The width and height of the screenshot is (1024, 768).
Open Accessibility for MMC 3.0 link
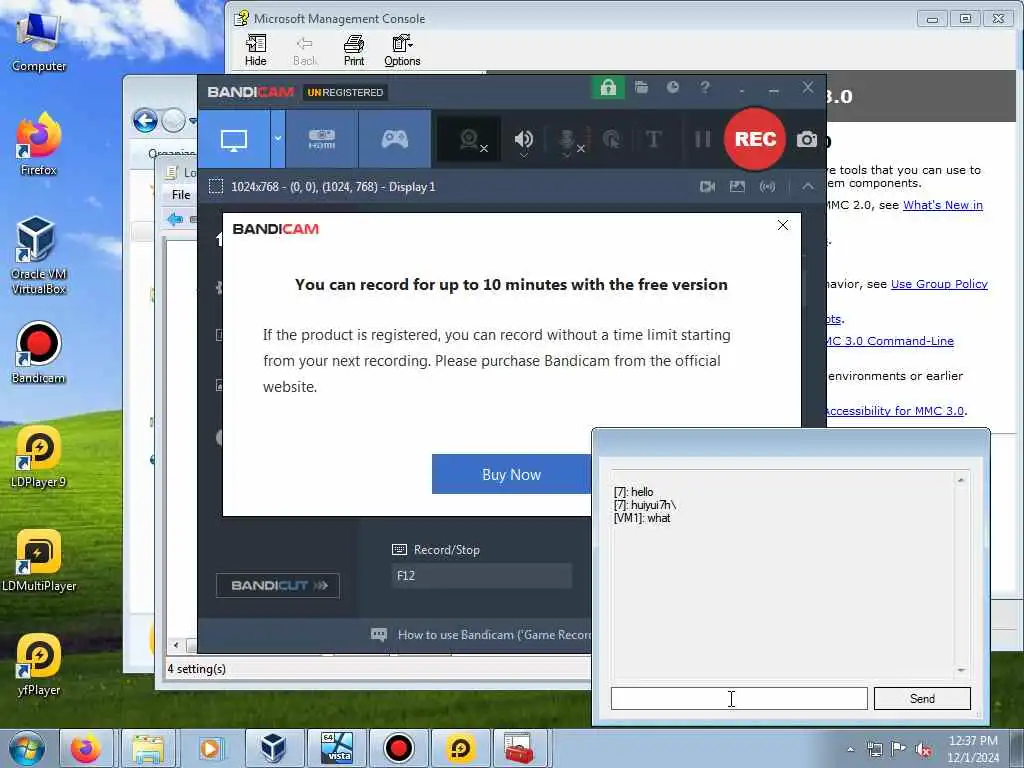click(895, 411)
